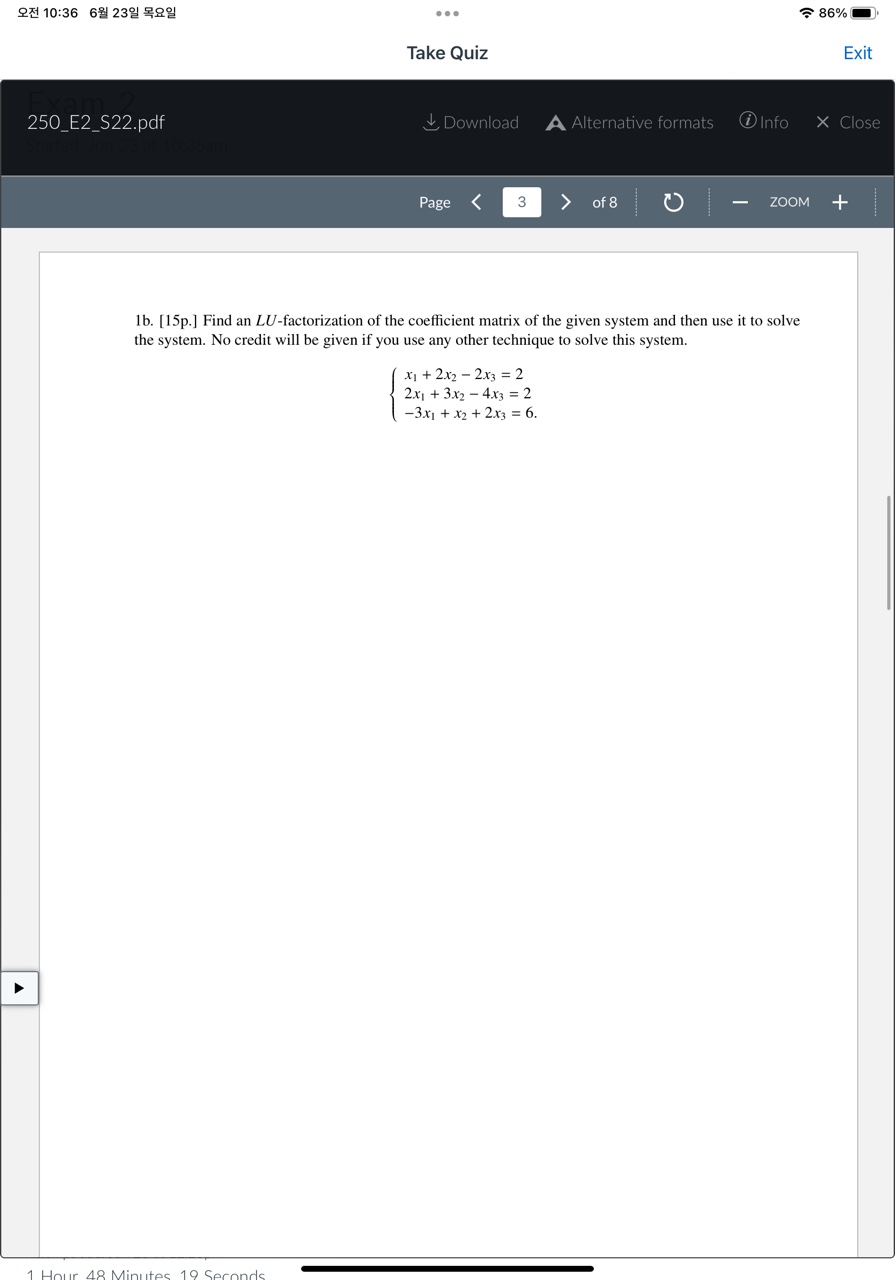Screen dimensions: 895x1280
Task: Click the vertical scrollbar thumb
Action: [x=888, y=552]
